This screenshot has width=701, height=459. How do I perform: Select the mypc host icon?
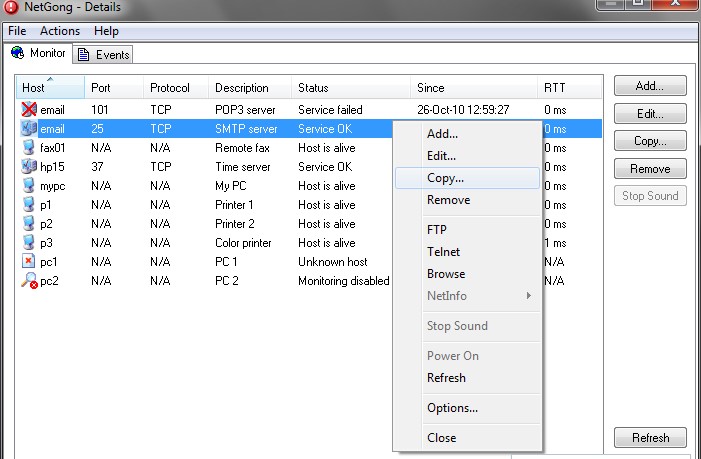point(28,186)
